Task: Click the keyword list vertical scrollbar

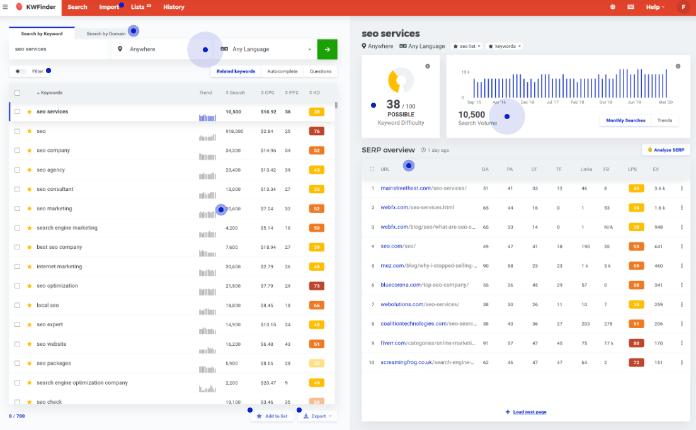Action: pos(336,105)
